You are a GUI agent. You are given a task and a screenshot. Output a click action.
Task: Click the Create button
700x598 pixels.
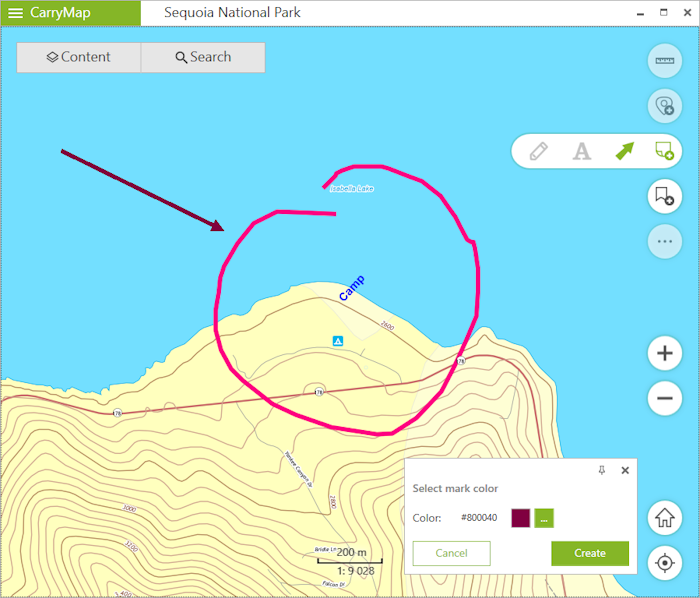[589, 553]
